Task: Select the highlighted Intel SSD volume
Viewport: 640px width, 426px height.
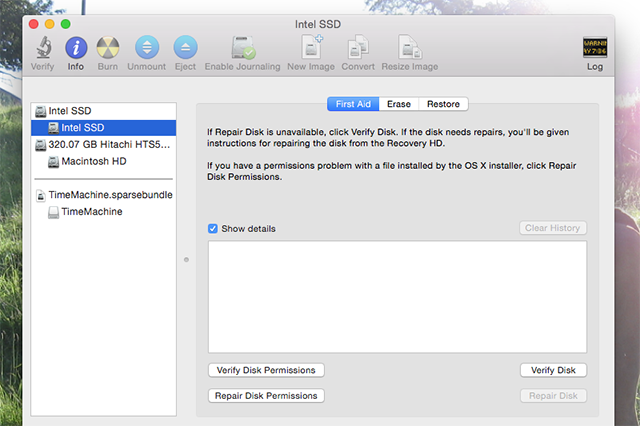Action: point(104,128)
